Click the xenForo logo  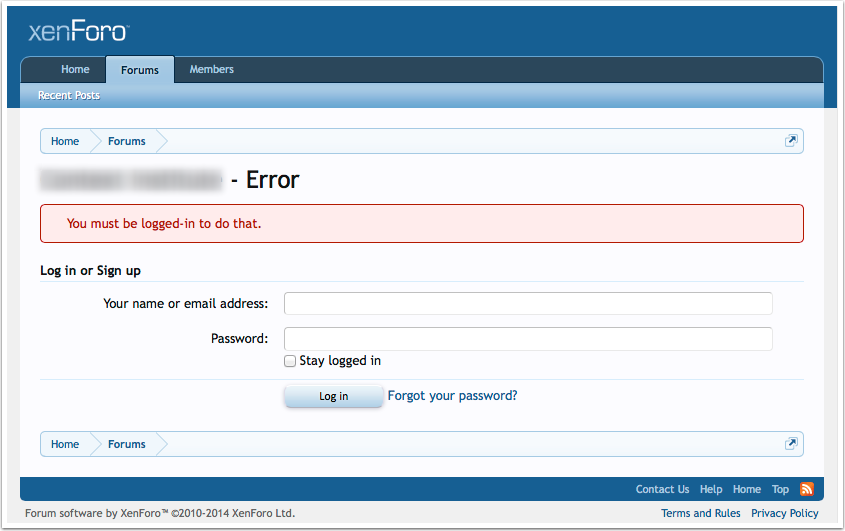(79, 31)
